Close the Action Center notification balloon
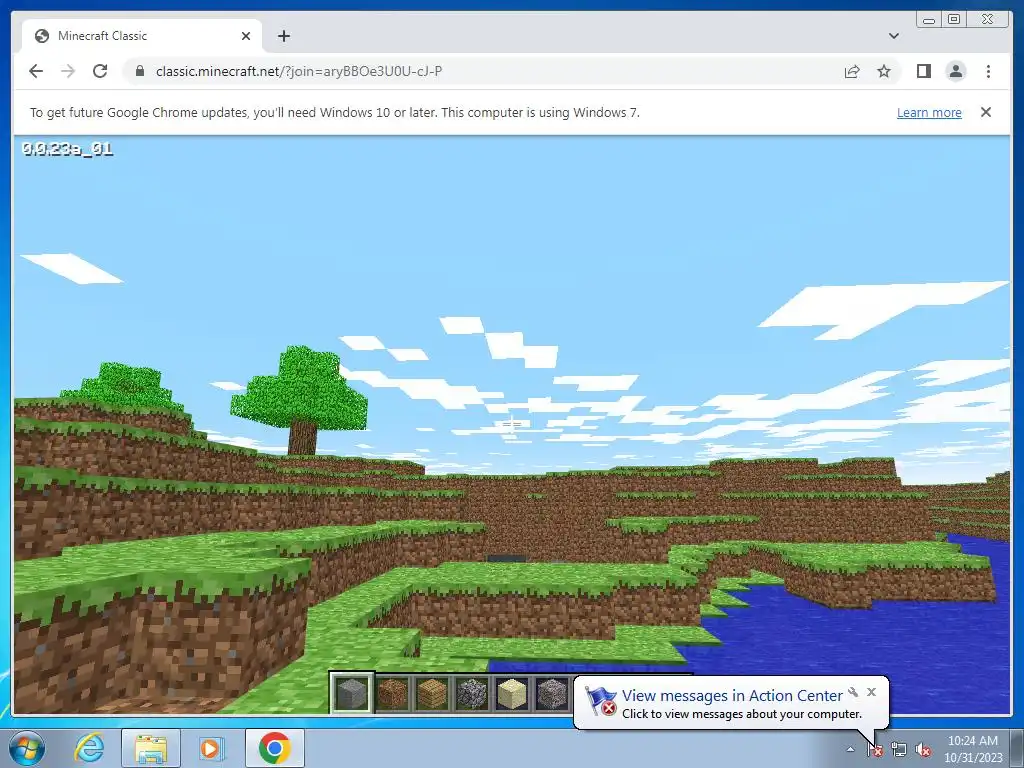Viewport: 1024px width, 768px height. (x=871, y=692)
